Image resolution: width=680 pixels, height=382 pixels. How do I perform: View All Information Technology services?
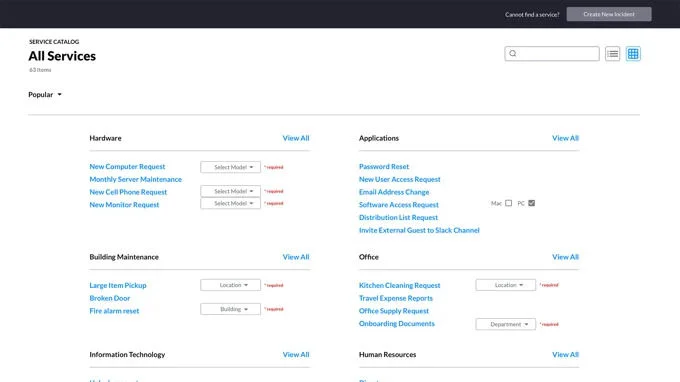(296, 354)
